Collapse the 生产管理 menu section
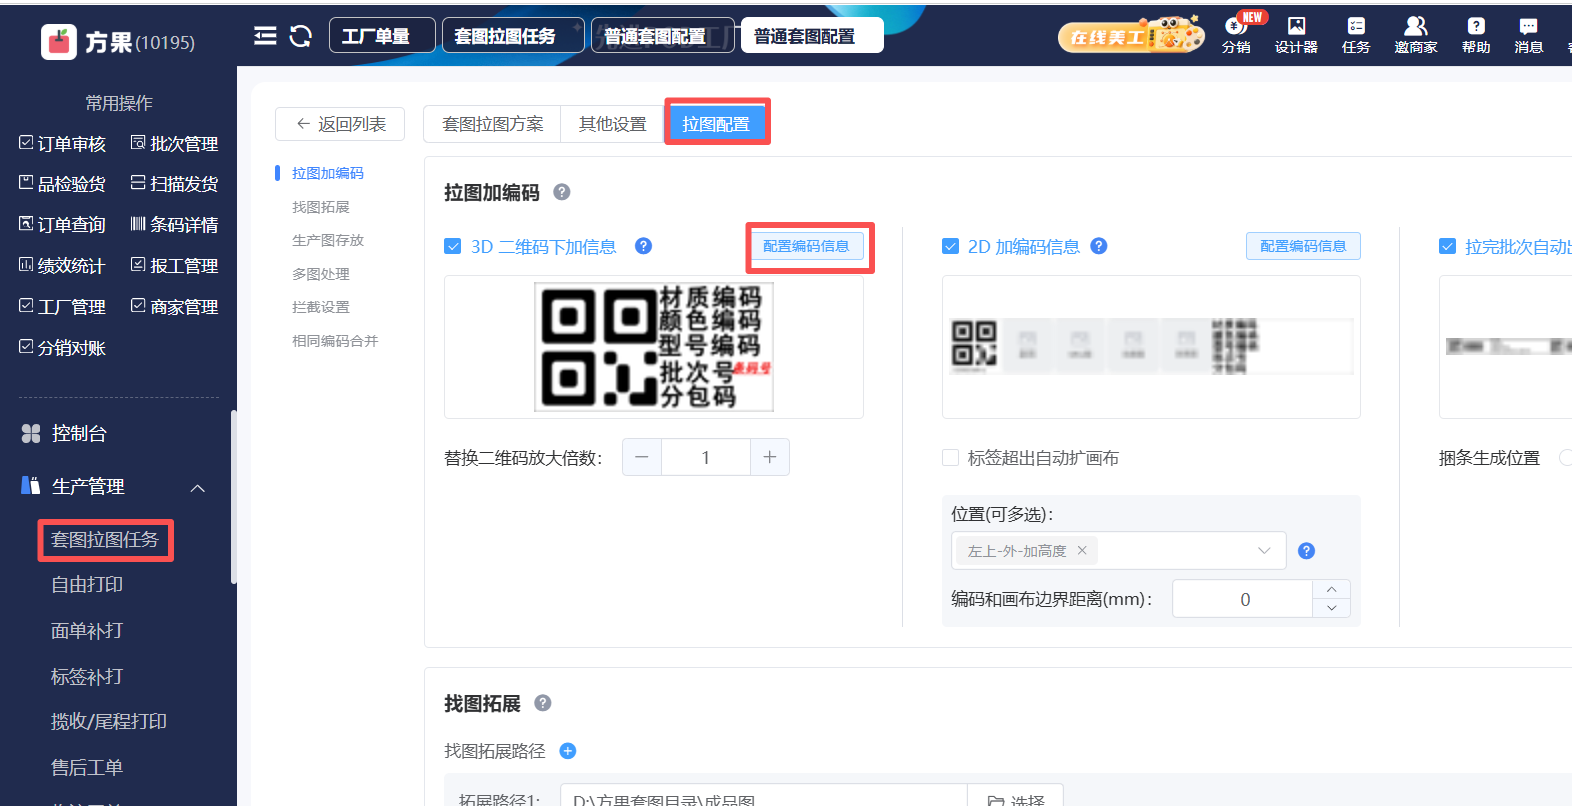1572x806 pixels. coord(198,487)
